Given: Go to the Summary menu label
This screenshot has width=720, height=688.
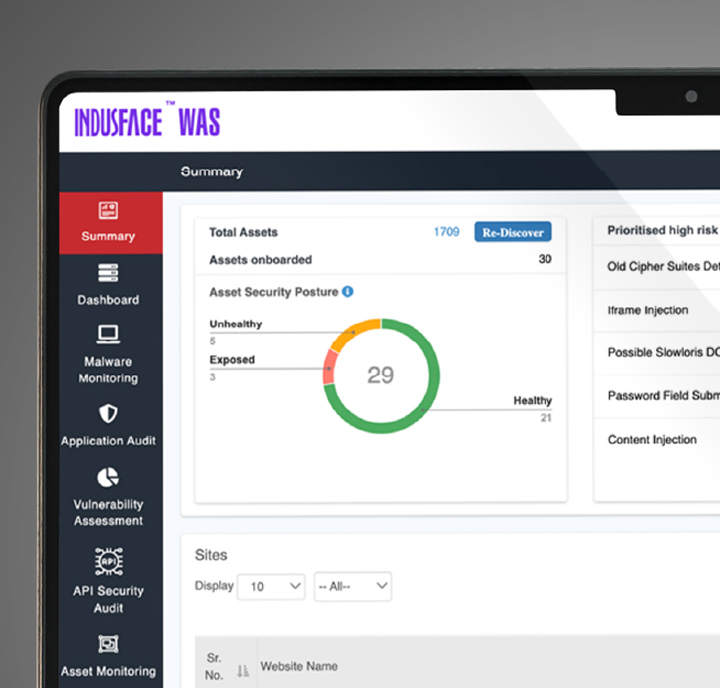Looking at the screenshot, I should click(108, 236).
